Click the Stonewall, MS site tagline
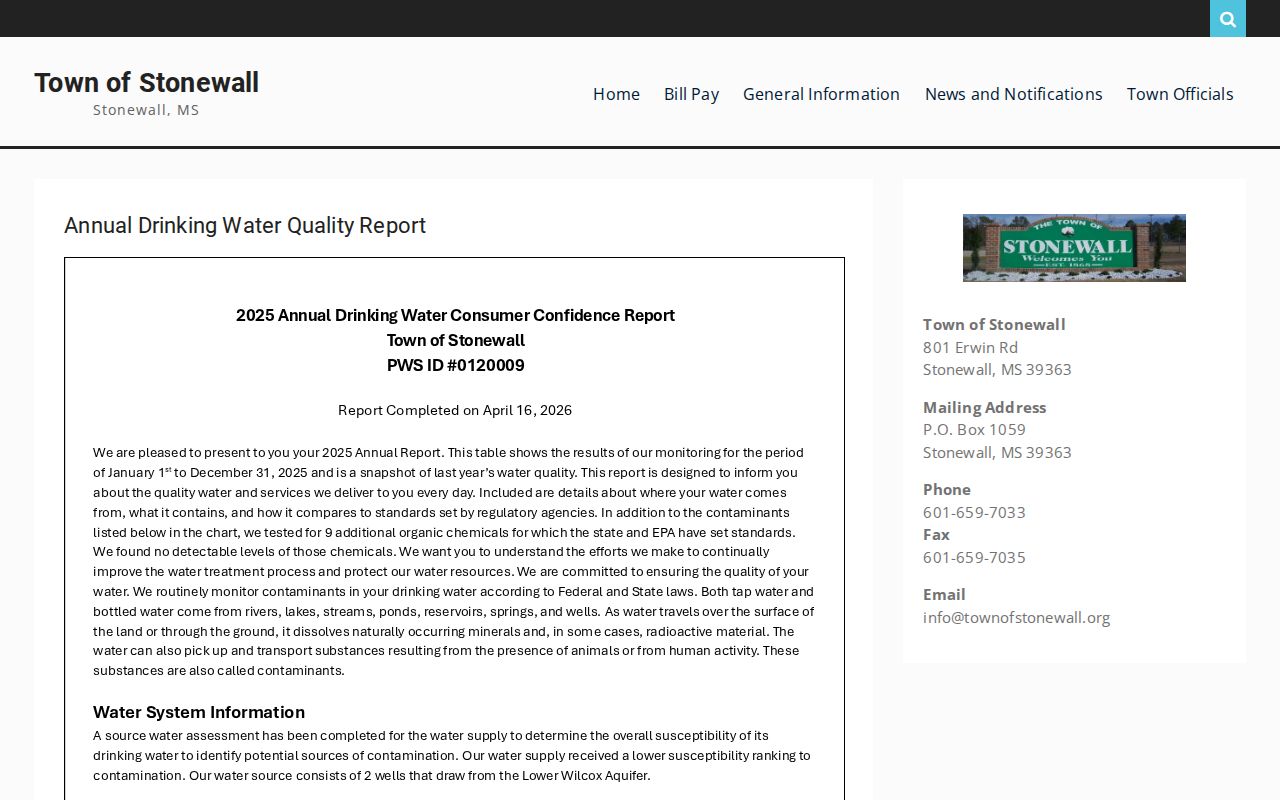Viewport: 1280px width, 800px height. [146, 110]
